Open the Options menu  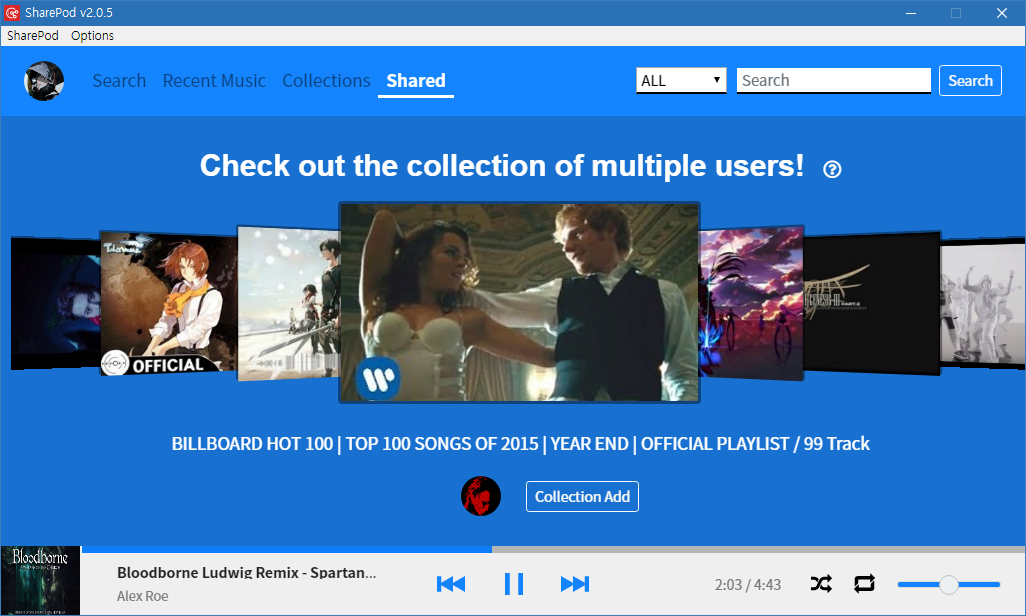pos(92,35)
